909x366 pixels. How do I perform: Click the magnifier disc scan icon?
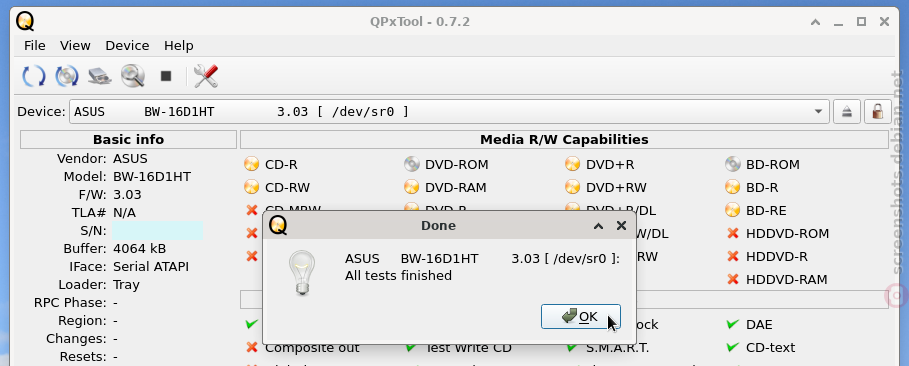[x=133, y=76]
